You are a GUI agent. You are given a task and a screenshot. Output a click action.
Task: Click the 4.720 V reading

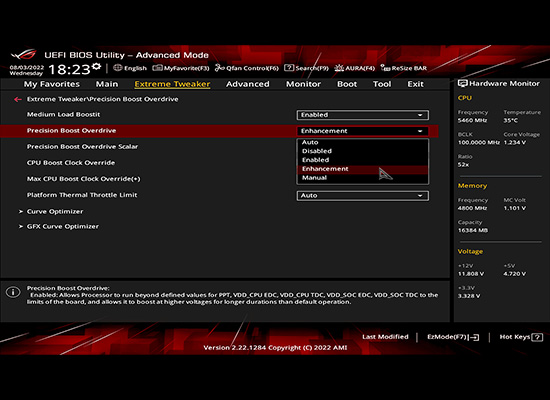[515, 274]
